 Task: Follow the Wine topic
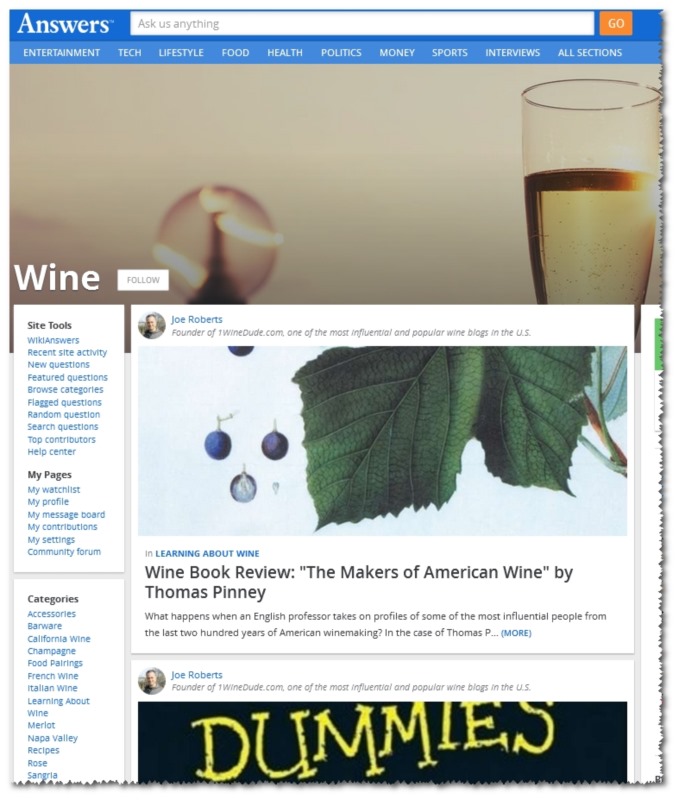tap(143, 280)
